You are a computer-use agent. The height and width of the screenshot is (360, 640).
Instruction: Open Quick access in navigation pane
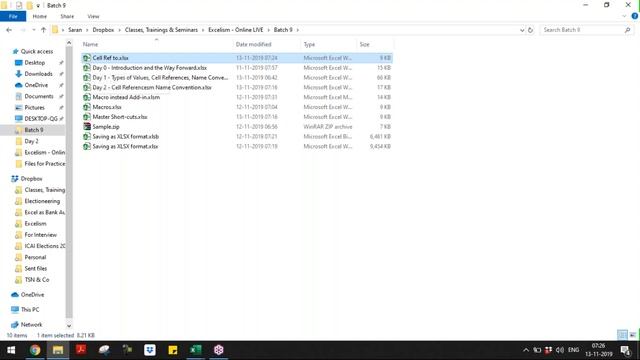click(37, 51)
